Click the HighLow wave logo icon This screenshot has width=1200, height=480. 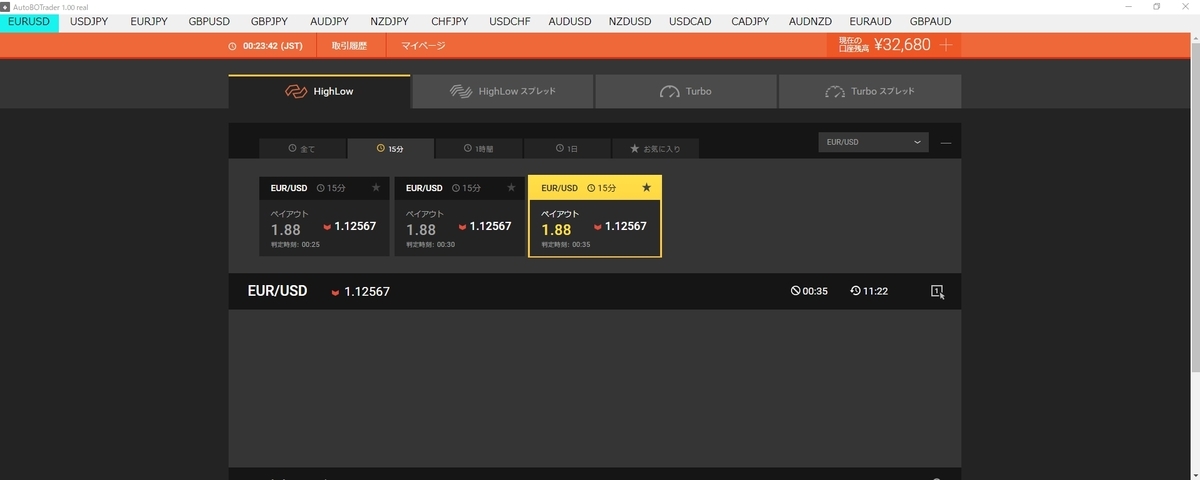tap(295, 91)
